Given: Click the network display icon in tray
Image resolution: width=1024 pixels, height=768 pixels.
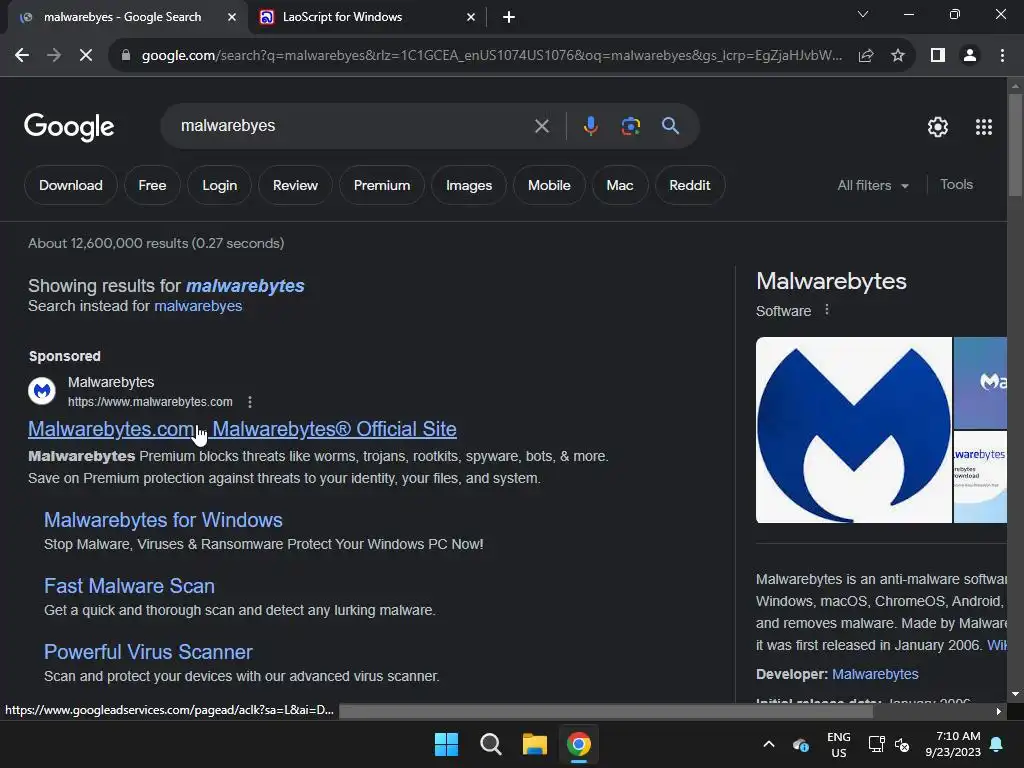Looking at the screenshot, I should coord(876,744).
